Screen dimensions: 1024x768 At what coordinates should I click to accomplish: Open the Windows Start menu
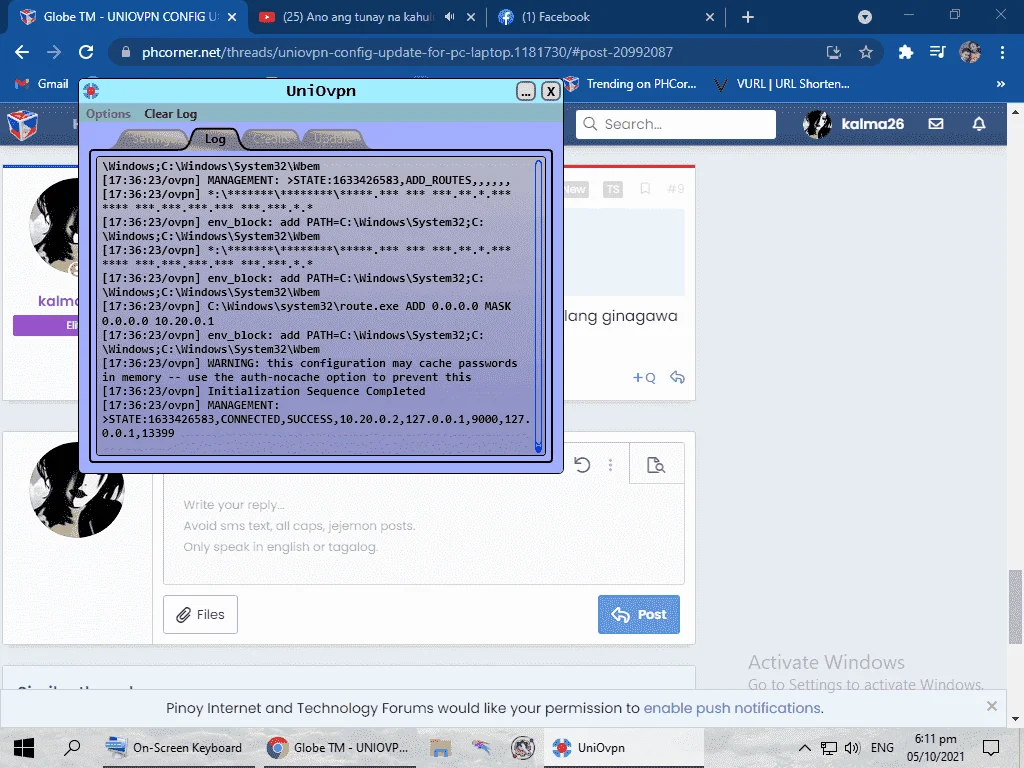click(24, 748)
